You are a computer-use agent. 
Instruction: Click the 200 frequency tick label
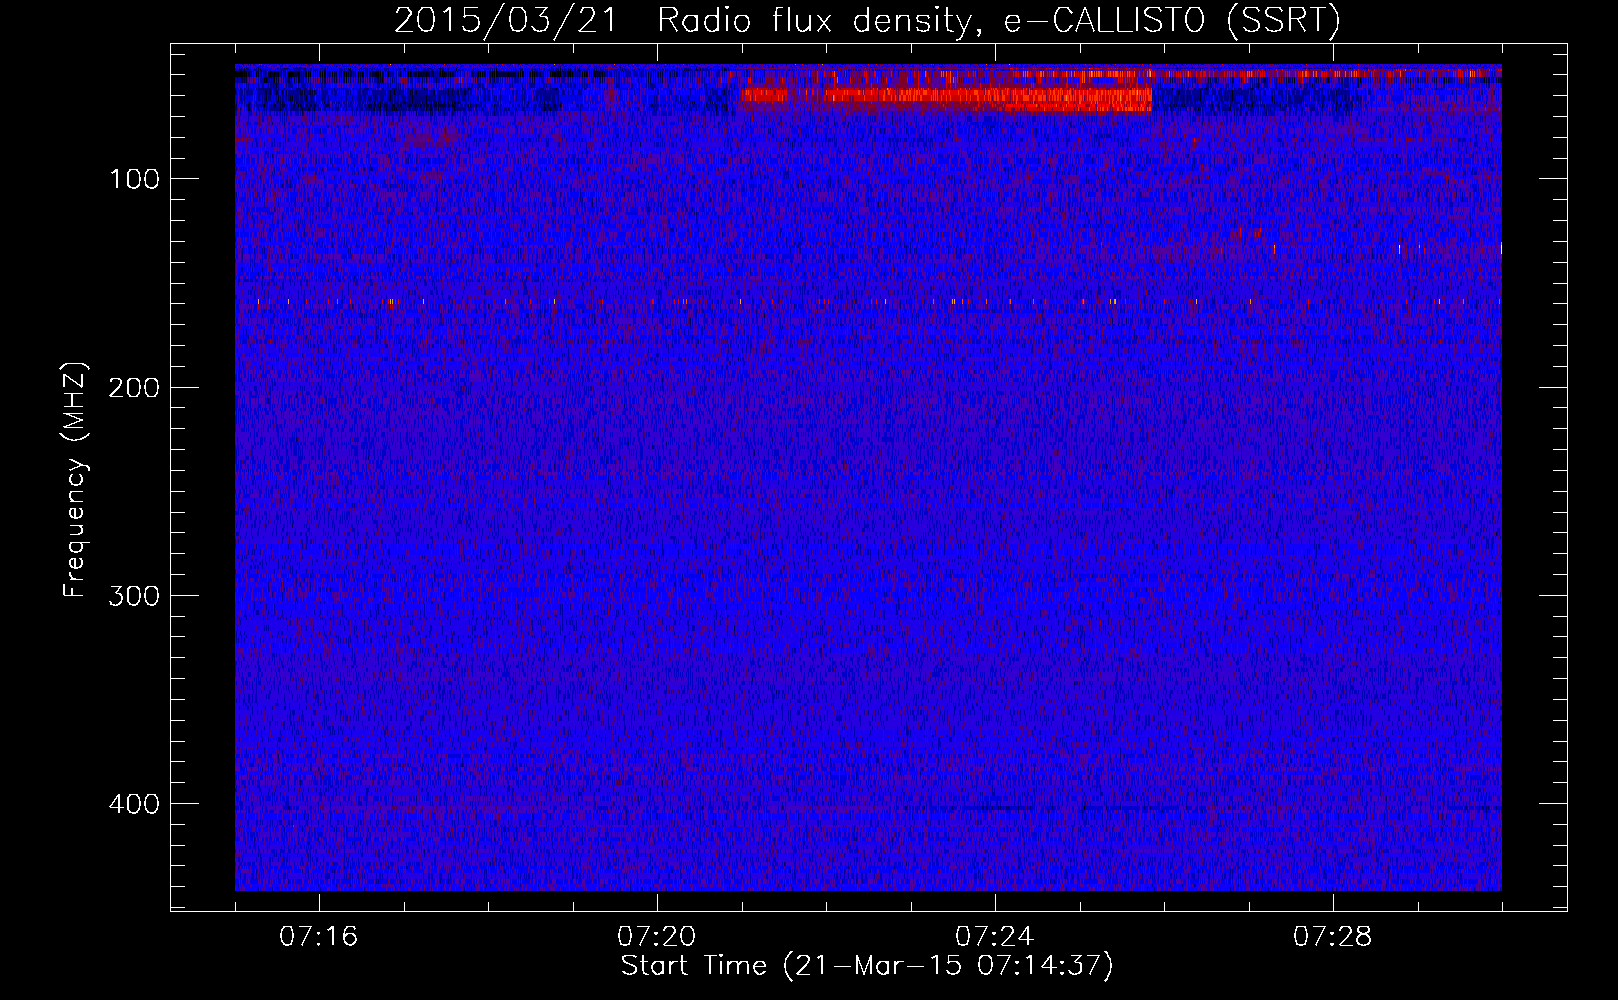134,387
